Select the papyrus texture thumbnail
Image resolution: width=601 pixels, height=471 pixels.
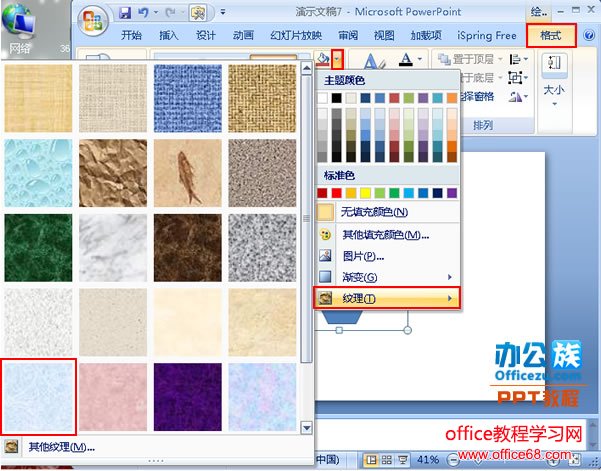click(38, 98)
